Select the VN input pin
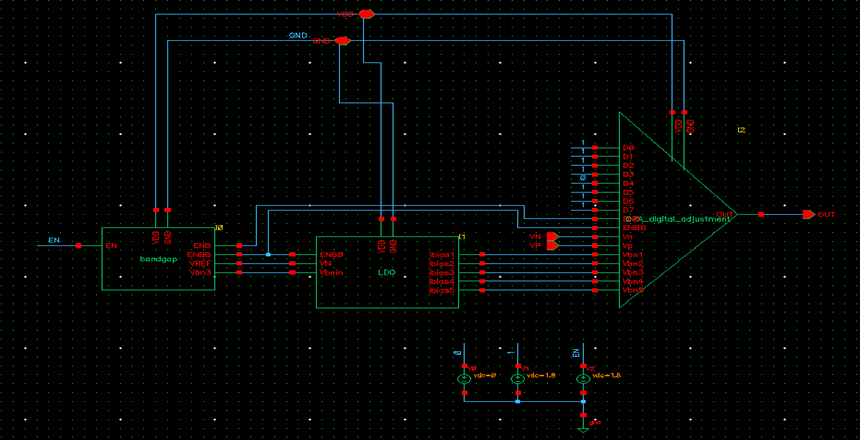The image size is (860, 440). pyautogui.click(x=552, y=236)
